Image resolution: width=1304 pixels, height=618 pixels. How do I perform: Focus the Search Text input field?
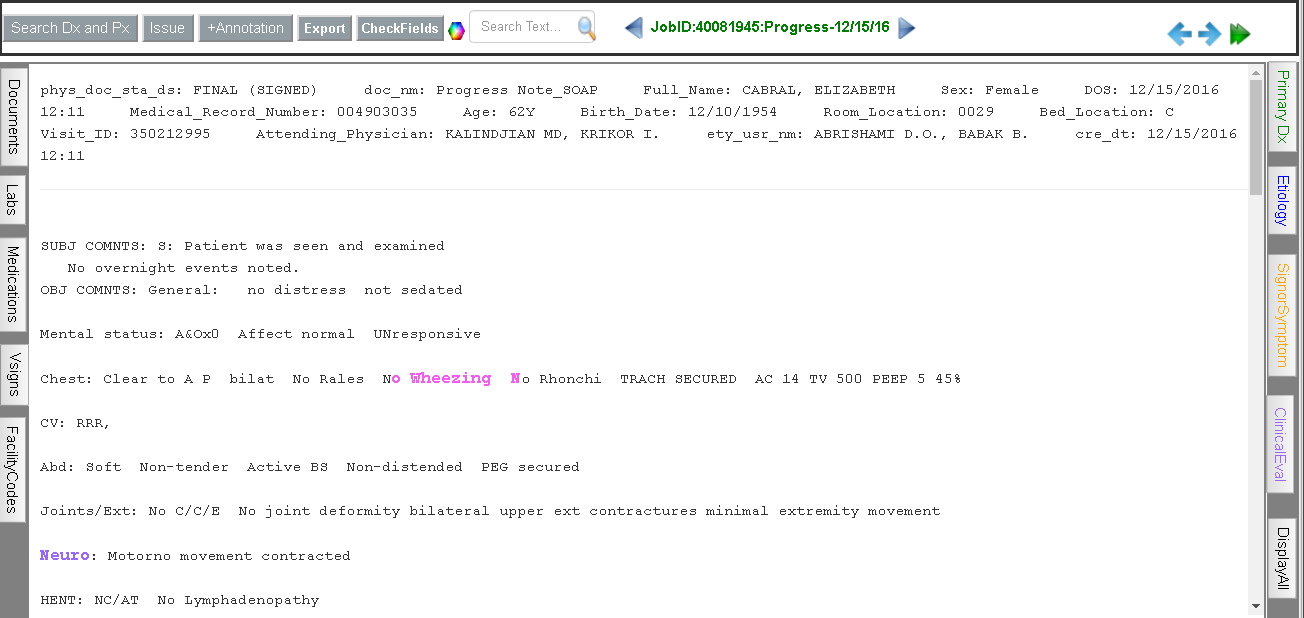click(x=522, y=27)
